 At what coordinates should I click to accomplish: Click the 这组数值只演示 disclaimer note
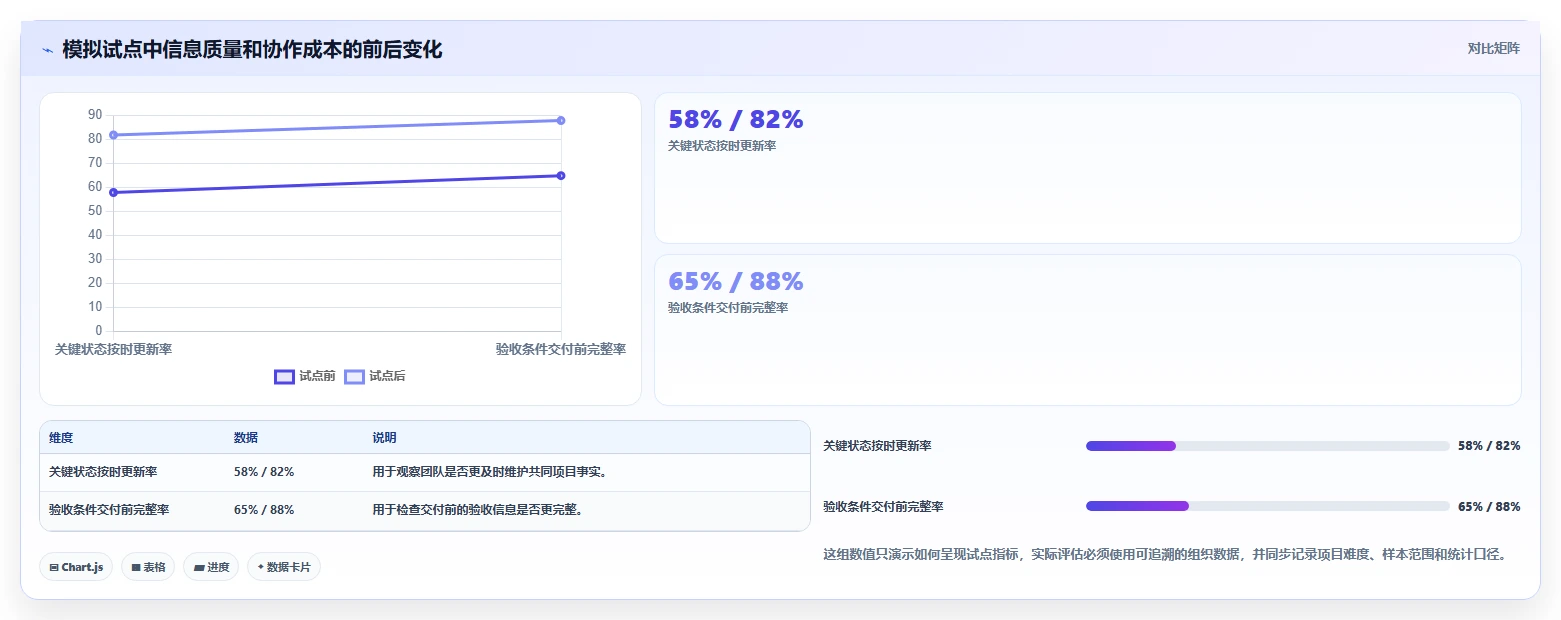click(1165, 554)
